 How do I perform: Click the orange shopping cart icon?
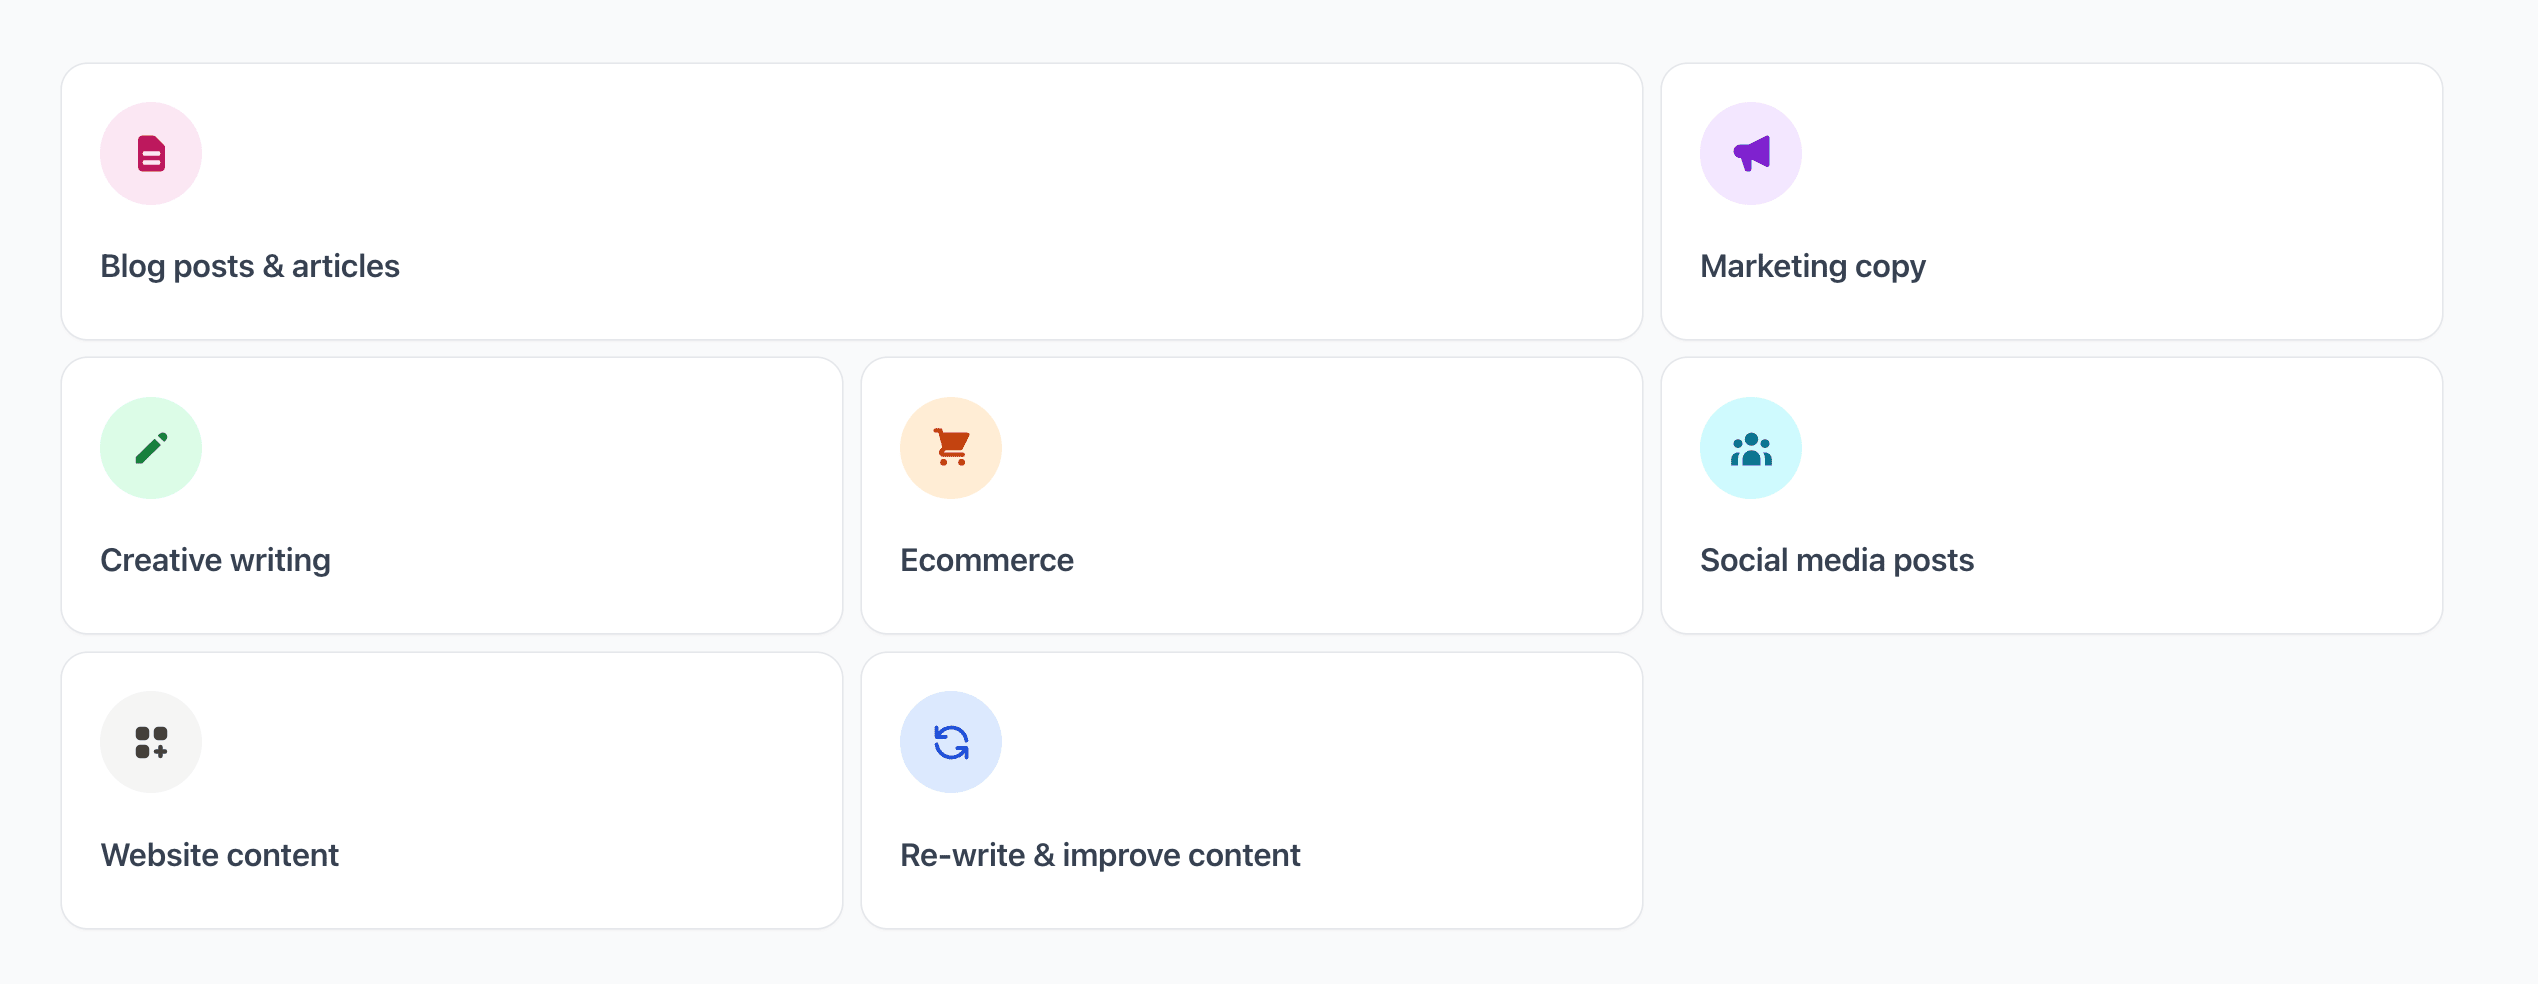pos(951,448)
